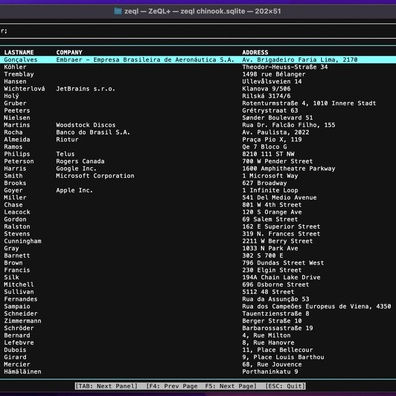Select the Zimmermann last name
396x396 pixels.
[x=23, y=321]
